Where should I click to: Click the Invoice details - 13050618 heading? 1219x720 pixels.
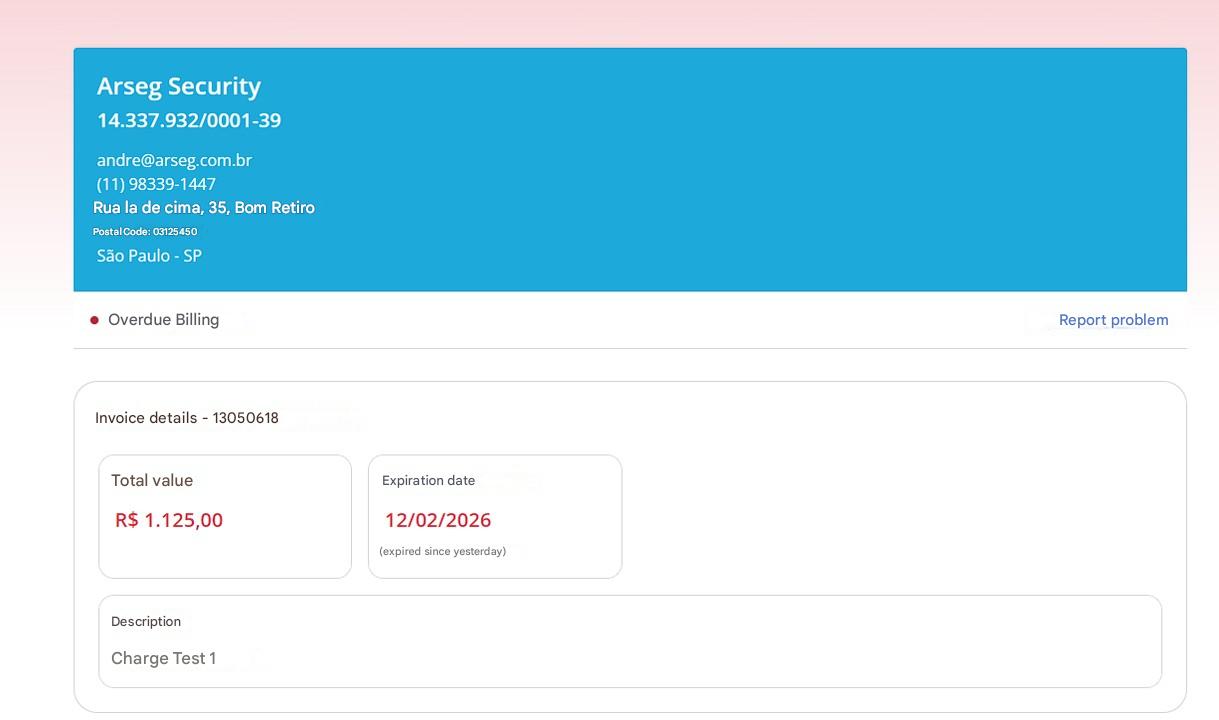[x=186, y=418]
